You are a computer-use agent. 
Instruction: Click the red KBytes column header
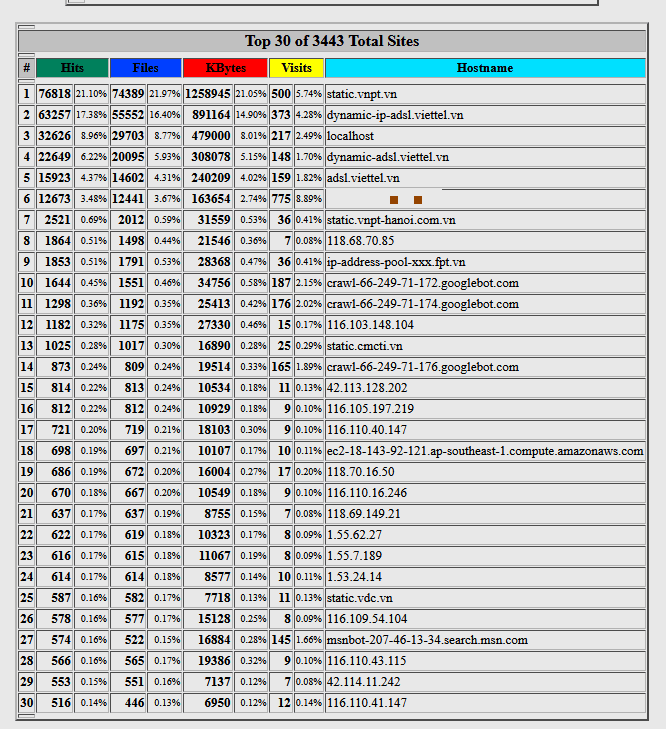[225, 68]
